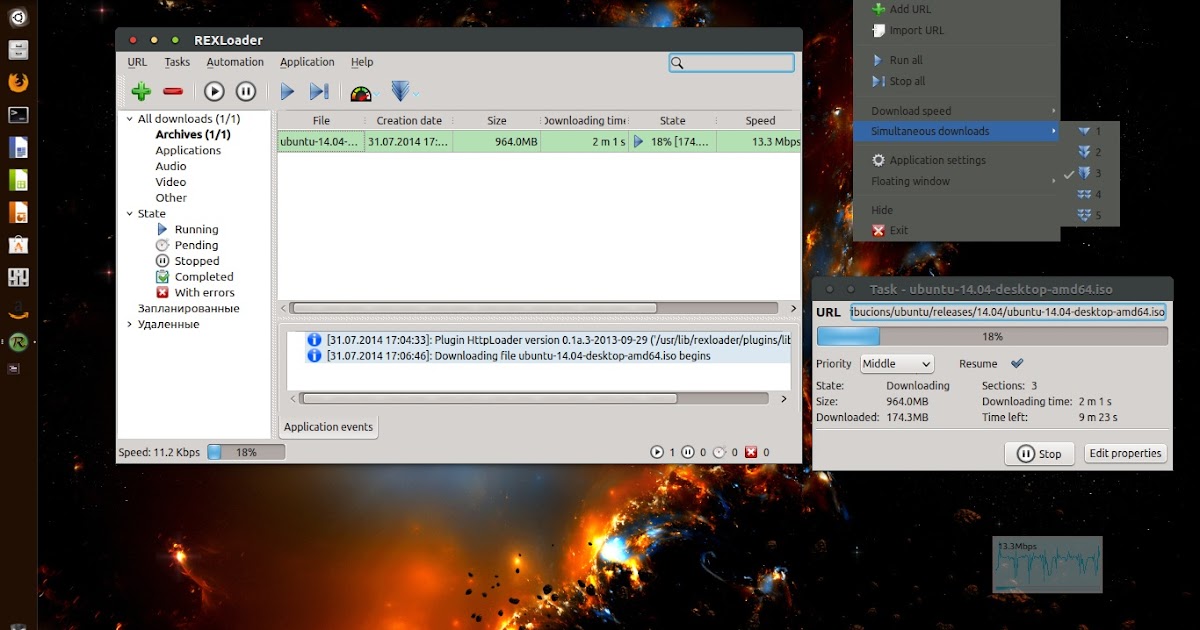Screen dimensions: 1200x630
Task: Click 18% progress bar in Task window
Action: tap(992, 336)
